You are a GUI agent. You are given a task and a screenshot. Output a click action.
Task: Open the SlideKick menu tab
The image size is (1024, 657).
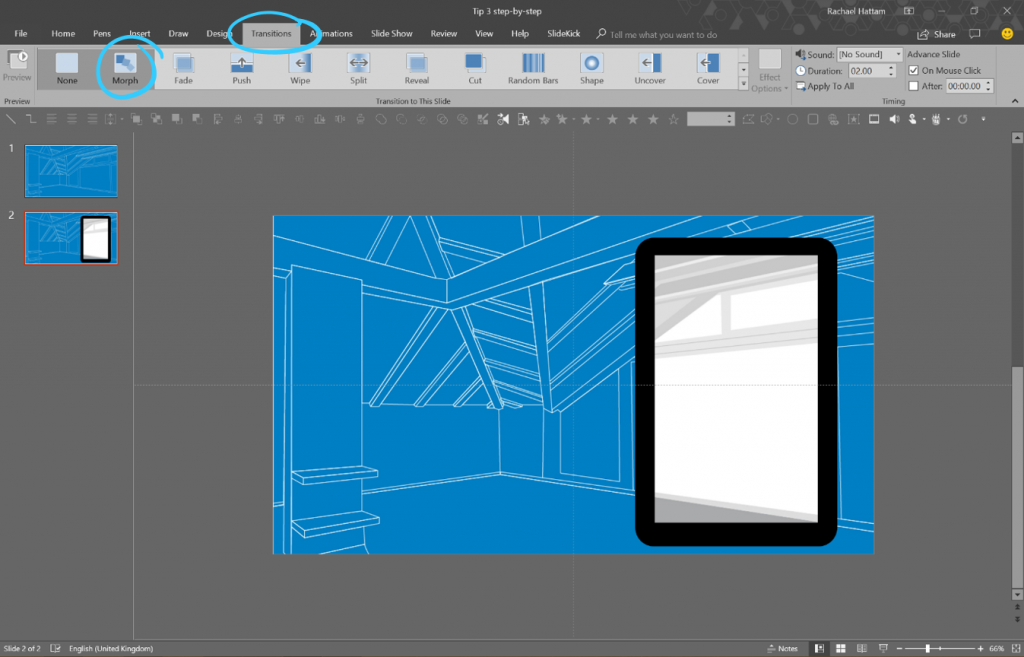563,33
